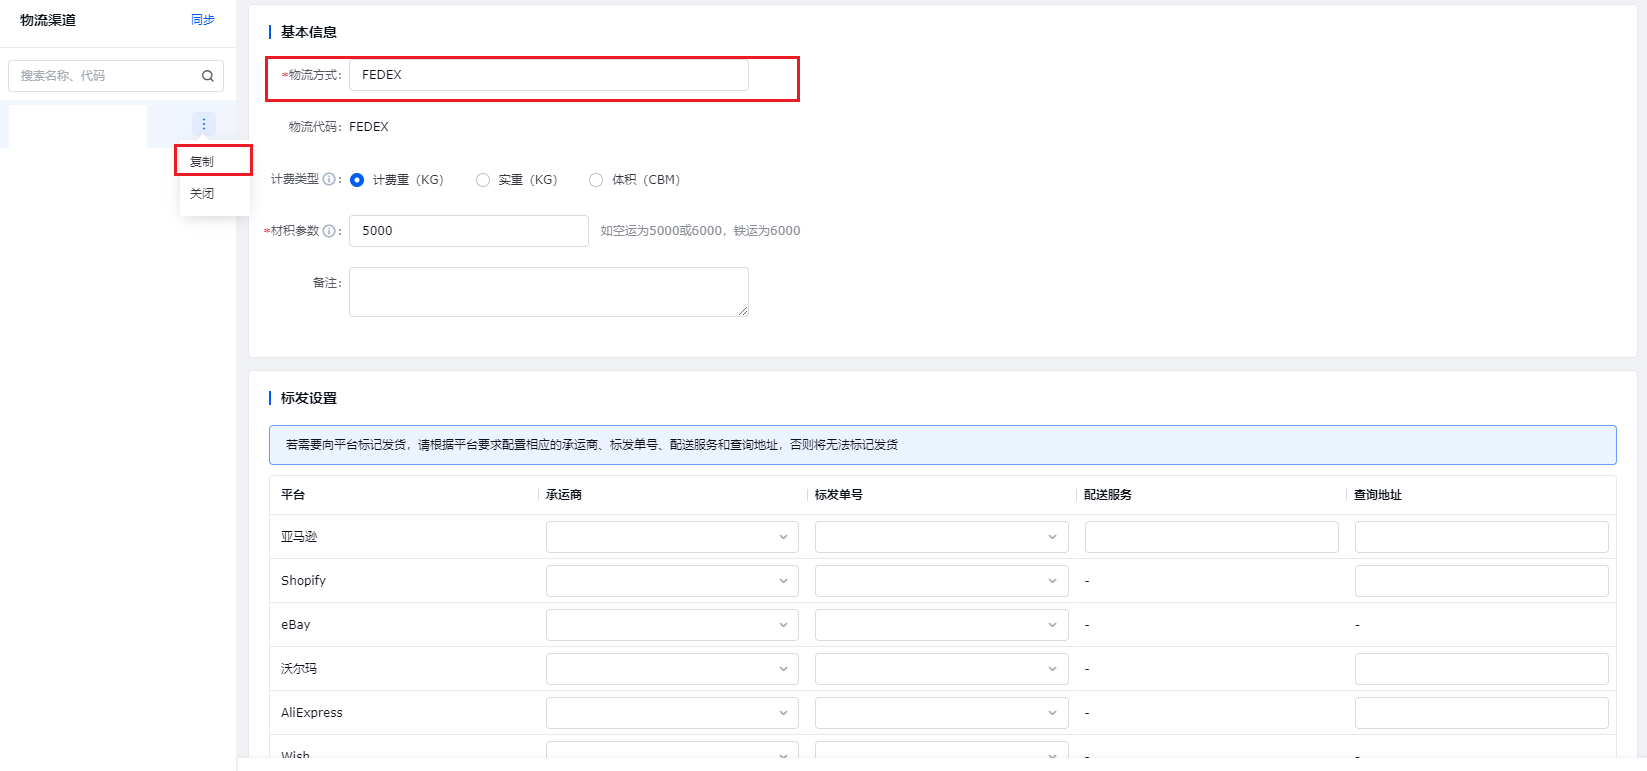Viewport: 1647px width, 771px height.
Task: Click the 材积参数 field with 5000
Action: point(469,231)
